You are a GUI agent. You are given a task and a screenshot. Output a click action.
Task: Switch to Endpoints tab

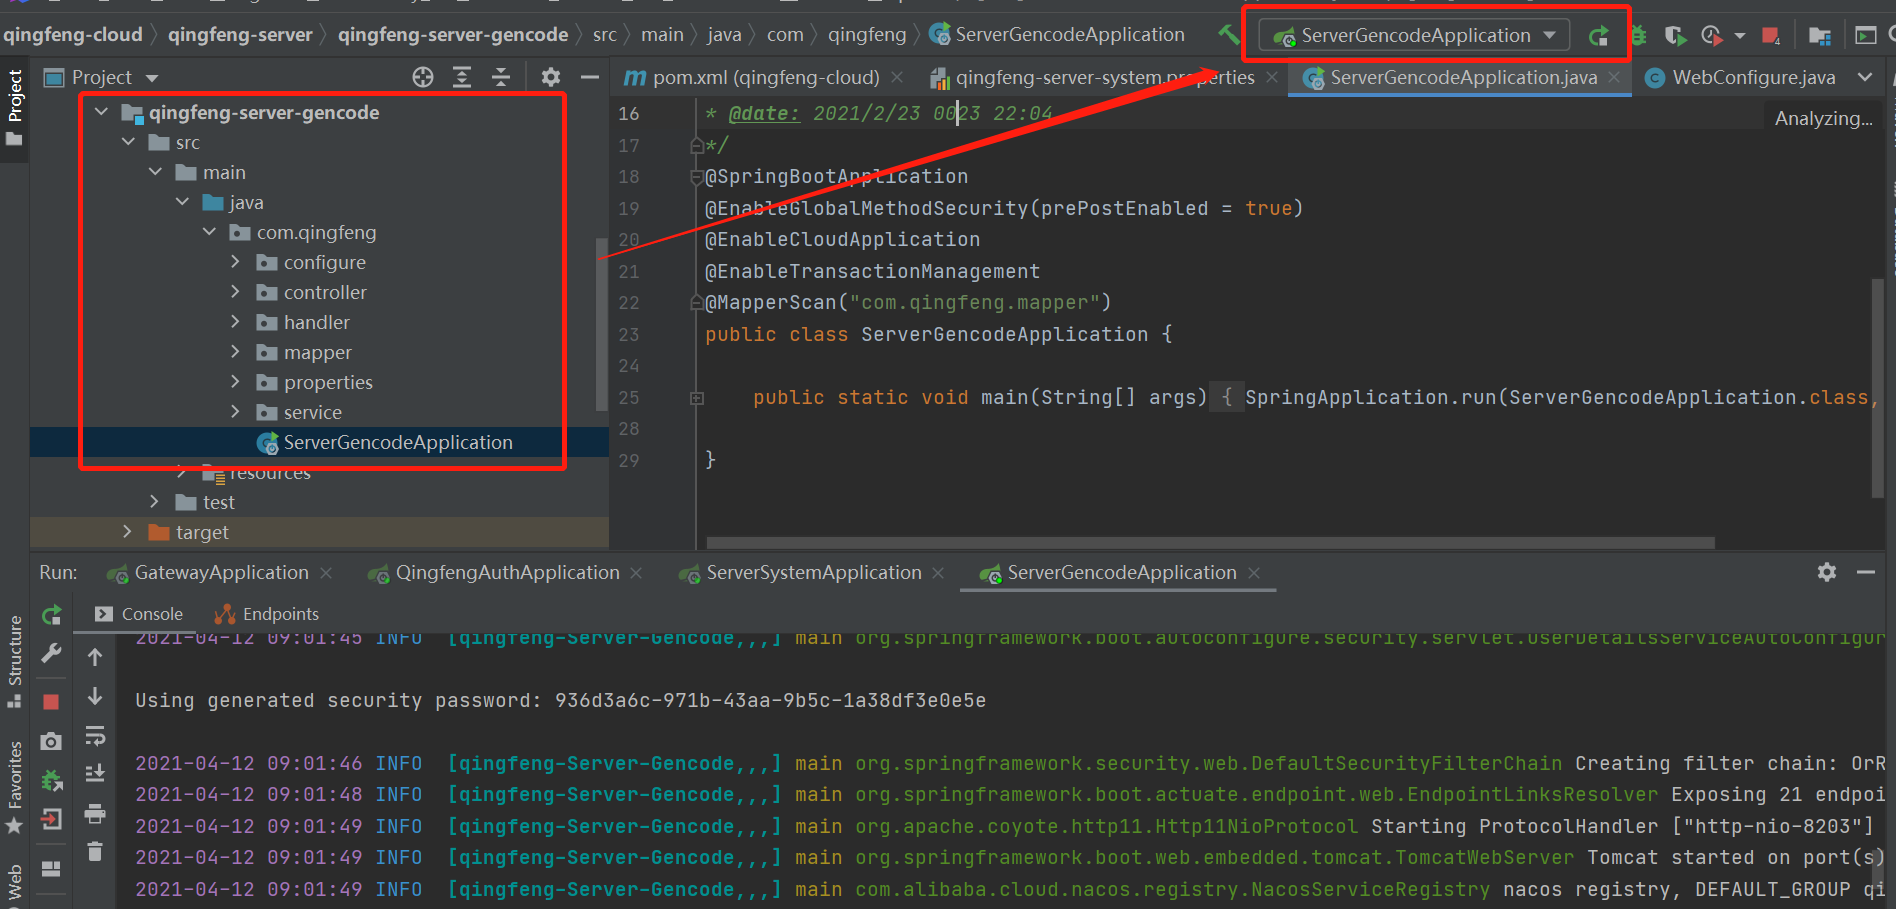click(x=267, y=614)
